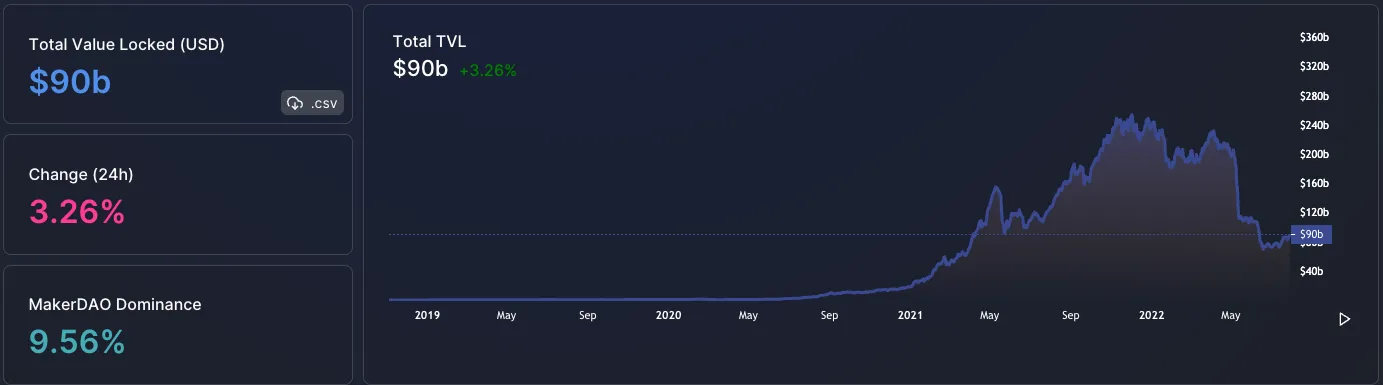Open the Total Value Locked (USD) card
This screenshot has width=1383, height=385.
pyautogui.click(x=178, y=63)
